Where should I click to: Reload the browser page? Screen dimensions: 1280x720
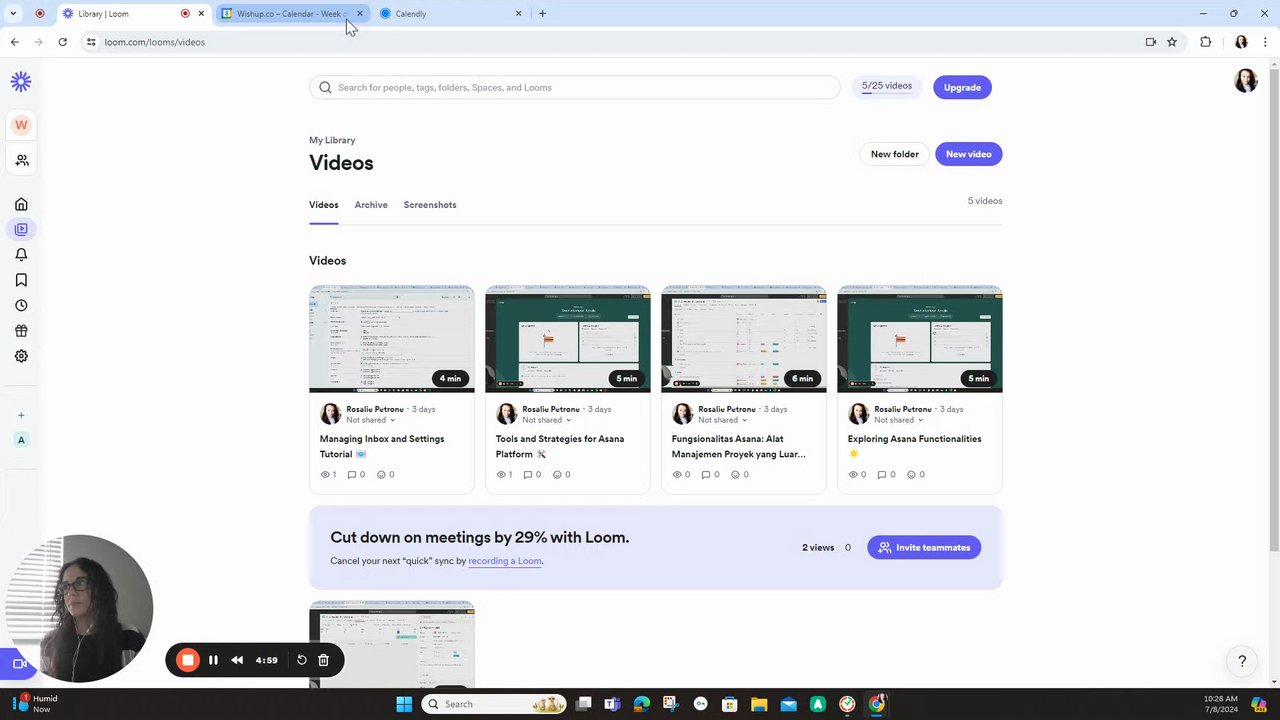[62, 42]
